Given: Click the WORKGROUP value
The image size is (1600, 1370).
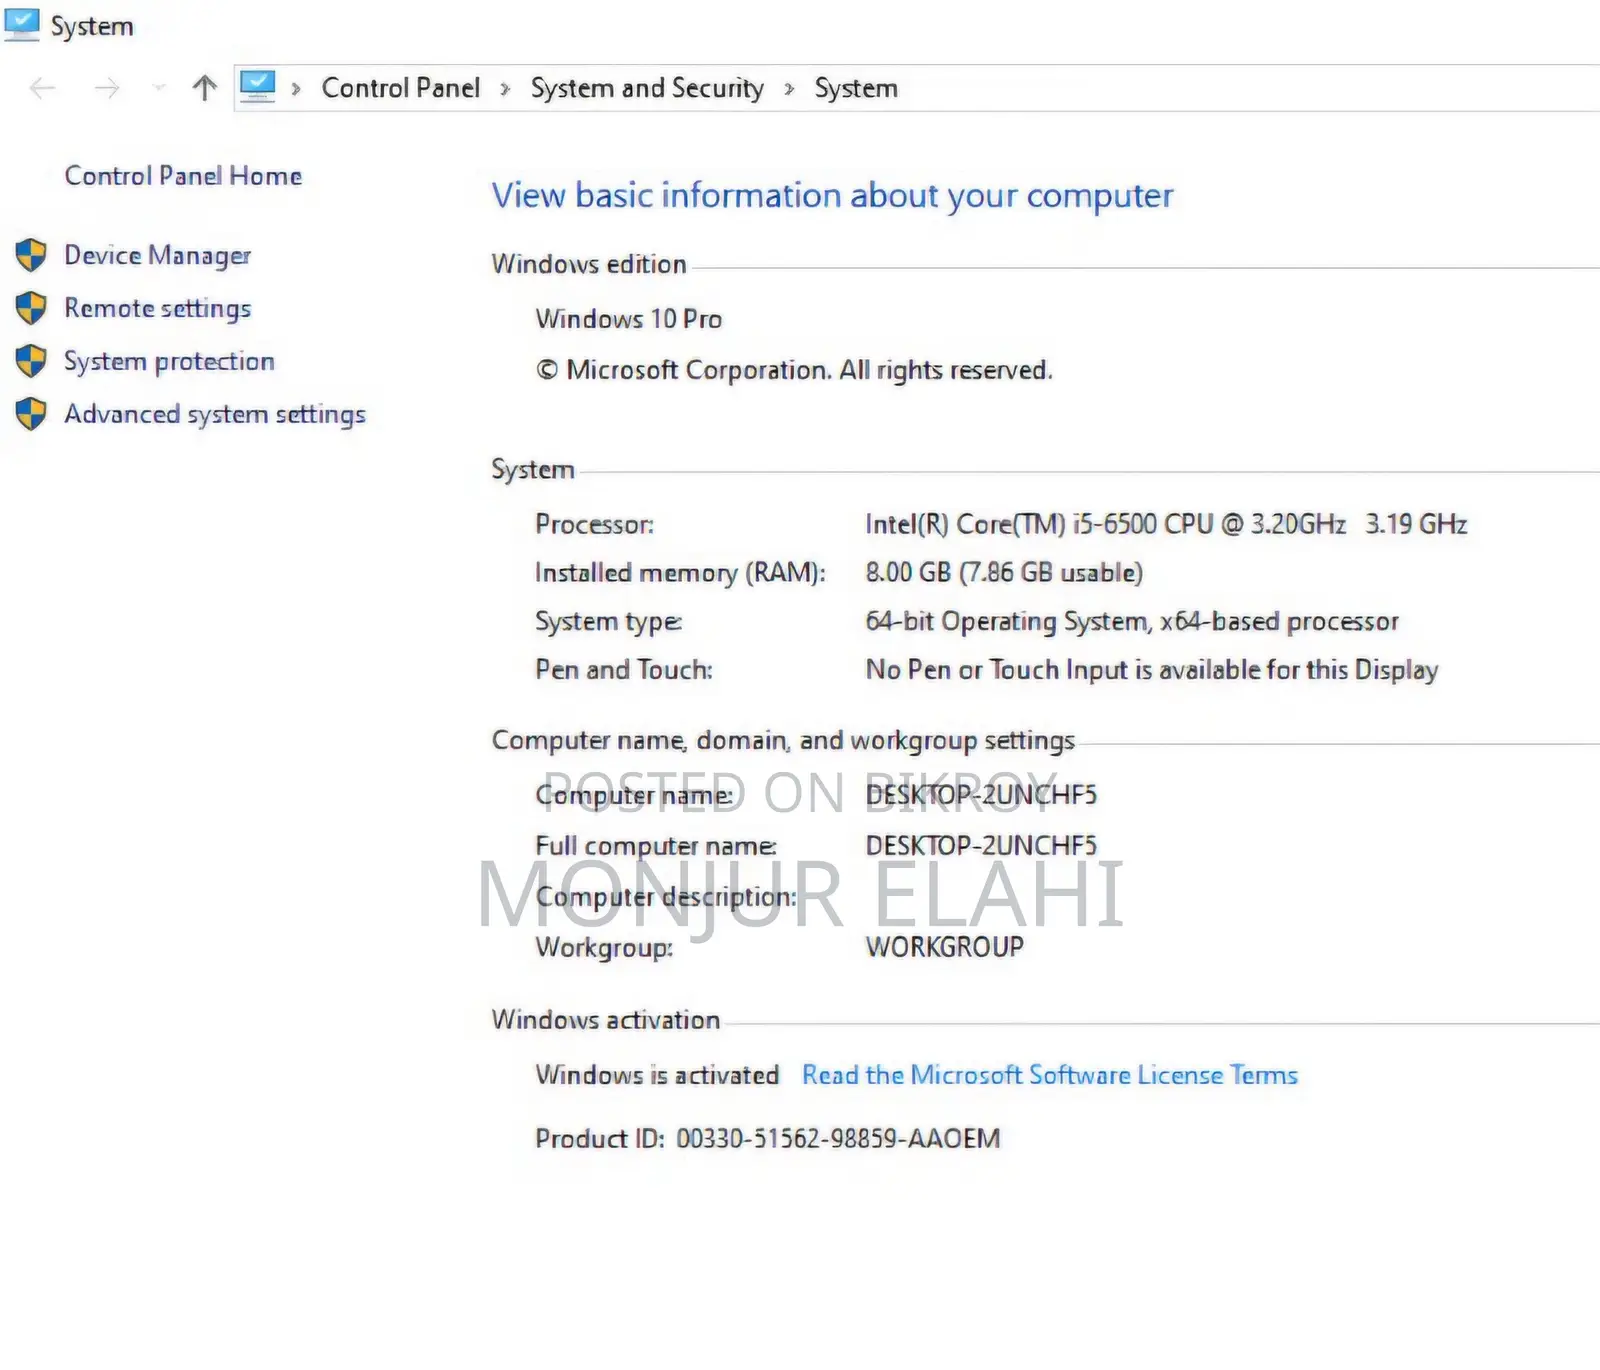Looking at the screenshot, I should click(x=945, y=947).
